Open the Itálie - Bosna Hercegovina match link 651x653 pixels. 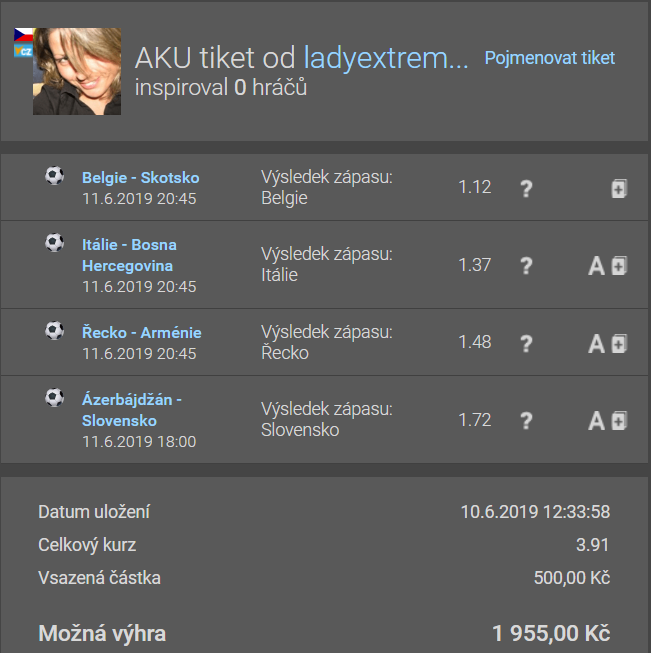129,255
